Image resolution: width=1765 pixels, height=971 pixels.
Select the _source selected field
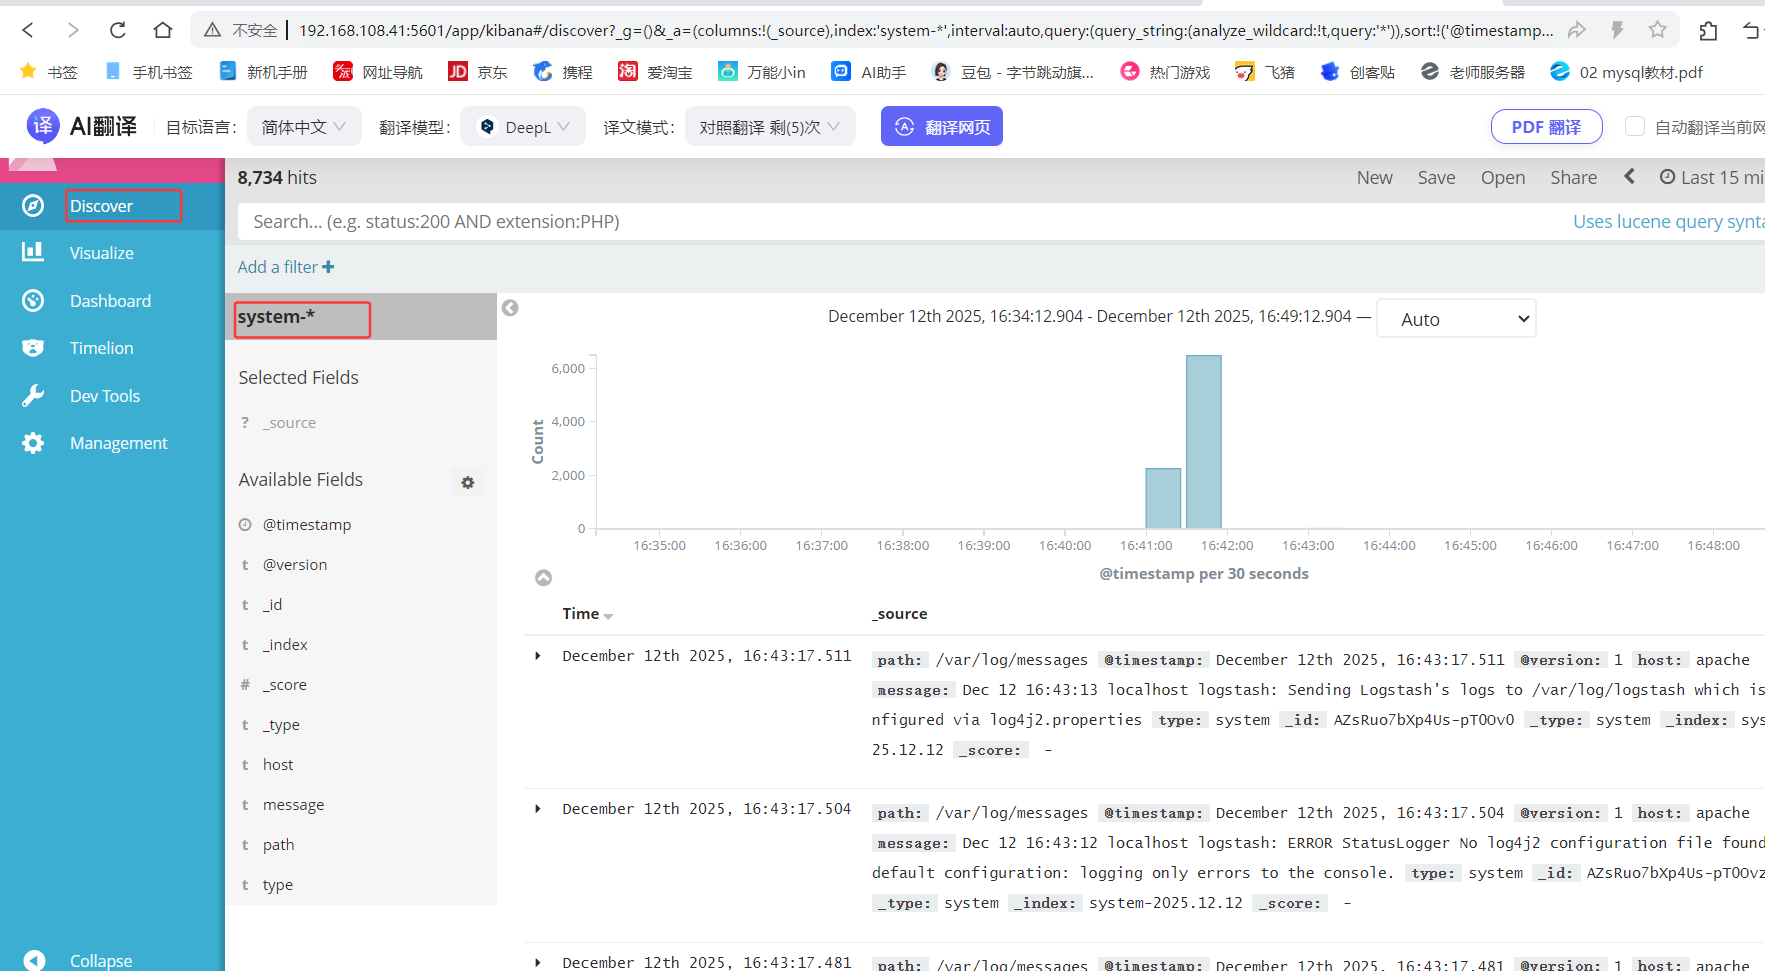[290, 423]
